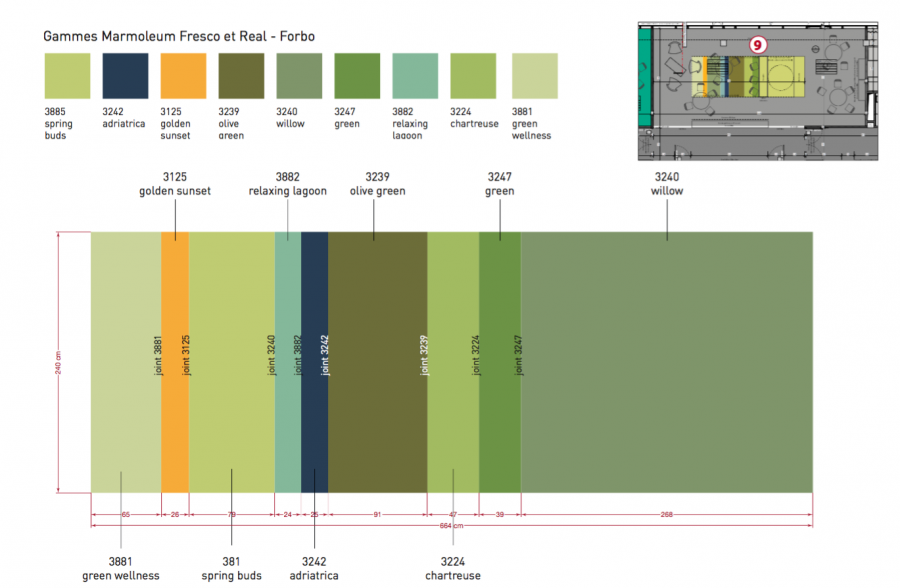Click the 3247 green legend swatch

pyautogui.click(x=357, y=76)
